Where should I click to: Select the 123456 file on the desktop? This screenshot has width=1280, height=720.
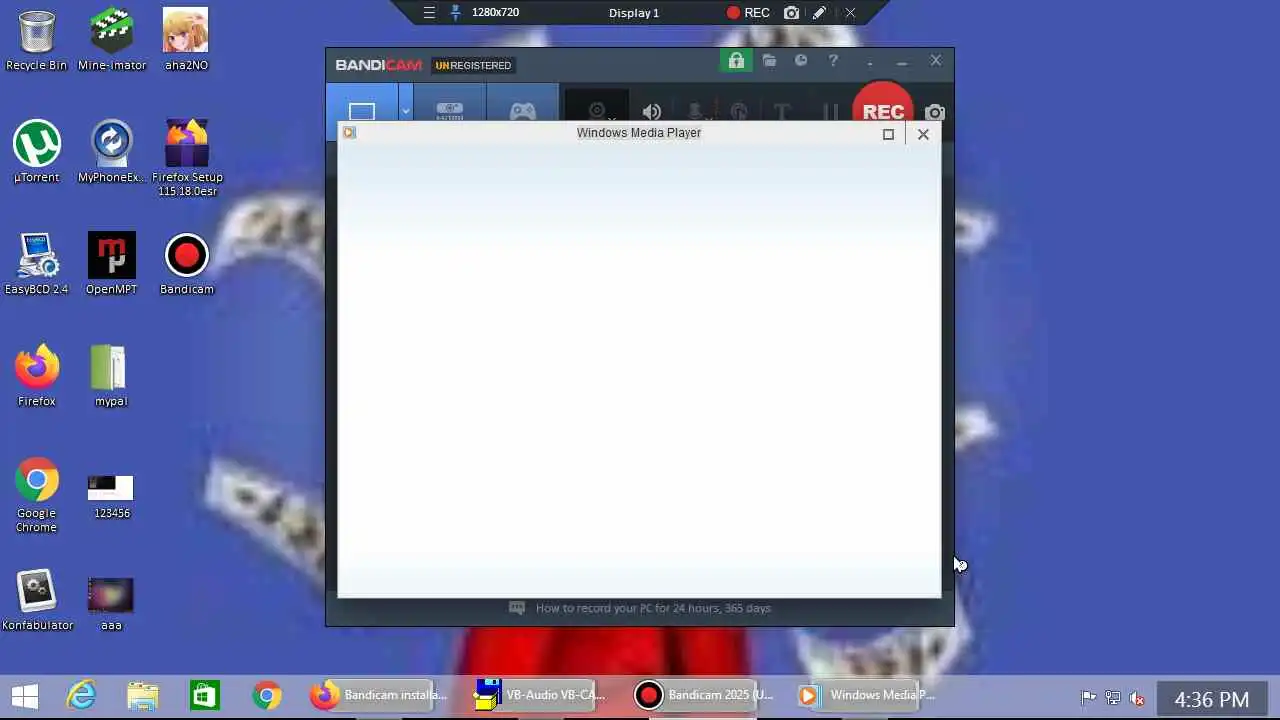pyautogui.click(x=111, y=497)
